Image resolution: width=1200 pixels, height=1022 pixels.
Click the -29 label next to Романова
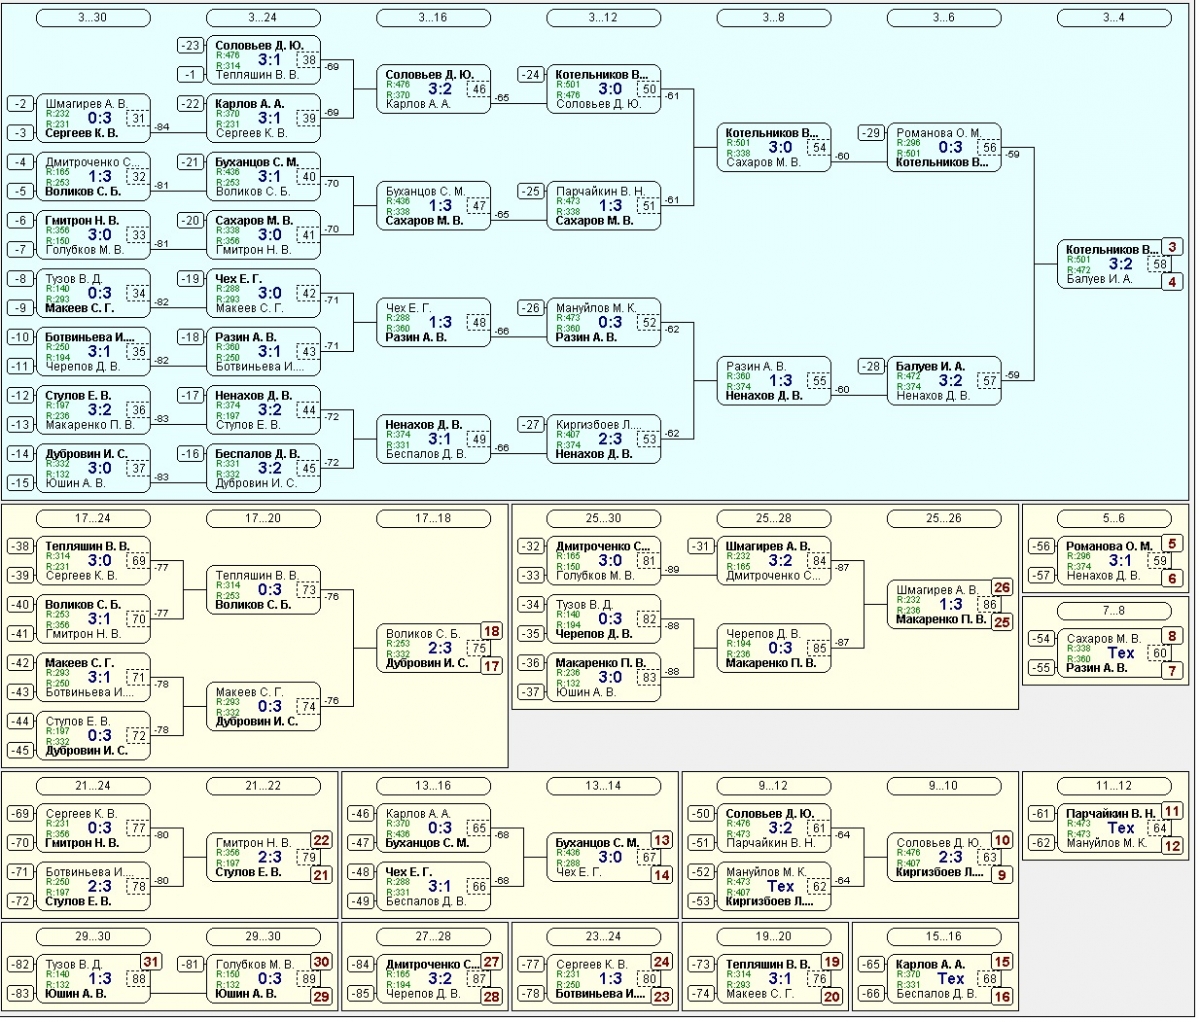[x=872, y=133]
